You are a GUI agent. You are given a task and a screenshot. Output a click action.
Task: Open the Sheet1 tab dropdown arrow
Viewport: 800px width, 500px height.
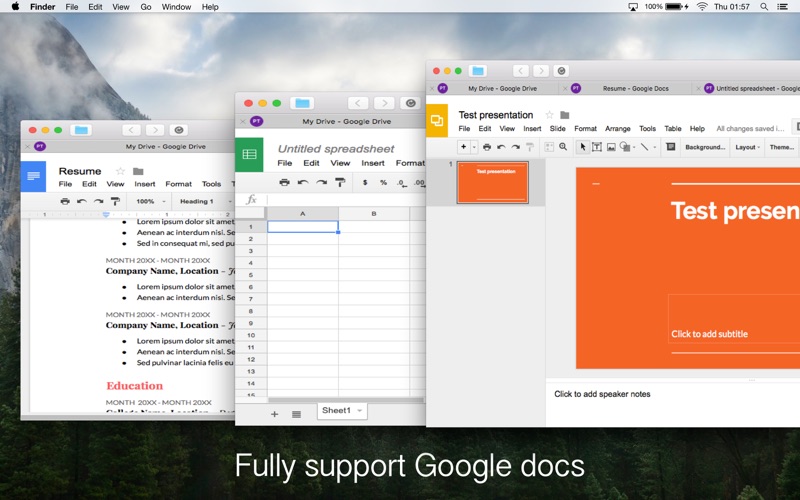click(x=360, y=411)
